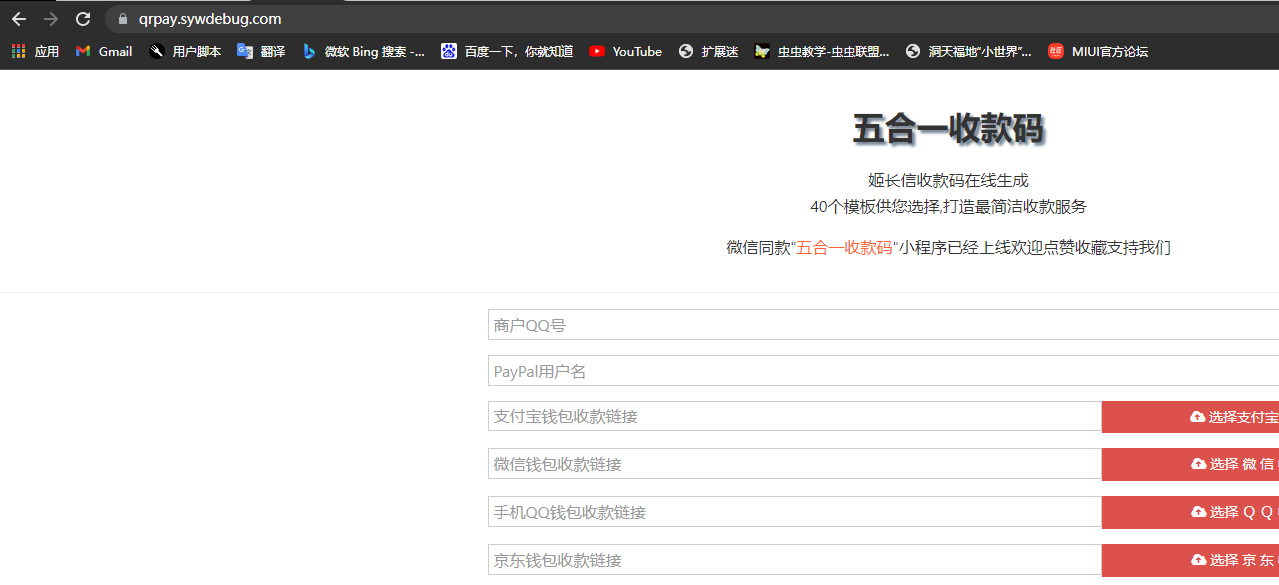Open the 虫虫教学-虫虫联盟 bookmark
1279x585 pixels.
[821, 51]
